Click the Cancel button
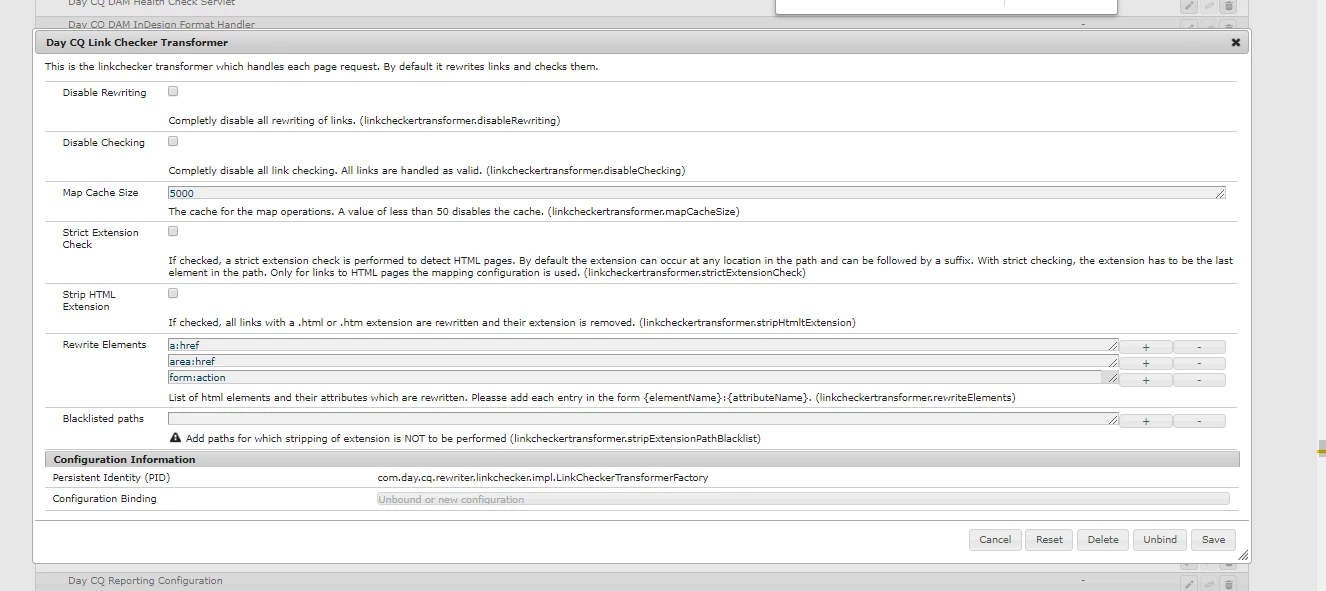This screenshot has width=1326, height=591. 995,539
